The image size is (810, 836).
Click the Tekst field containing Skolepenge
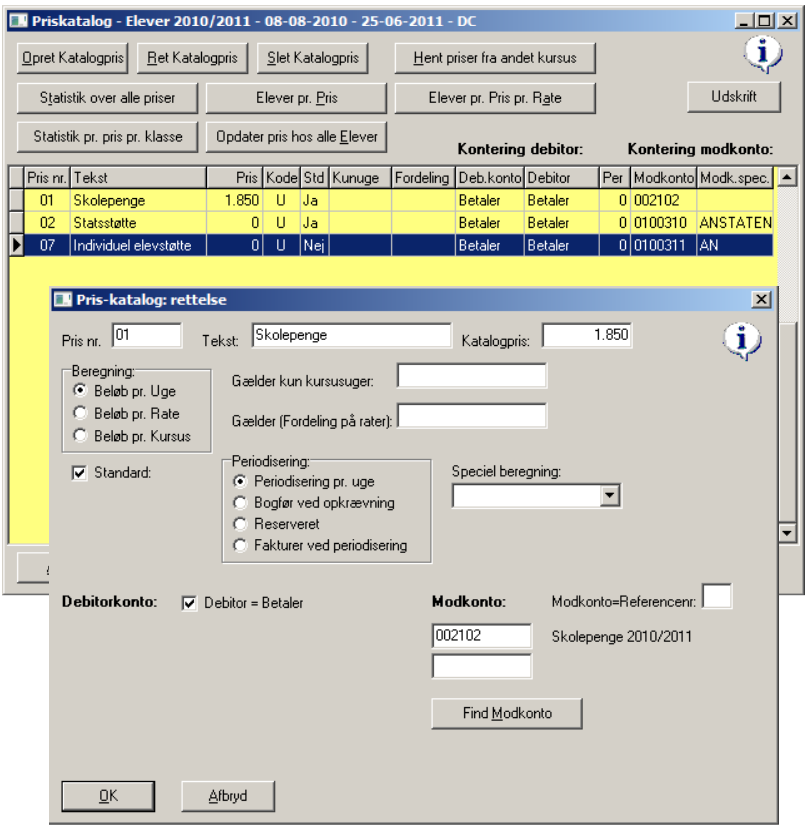click(352, 335)
